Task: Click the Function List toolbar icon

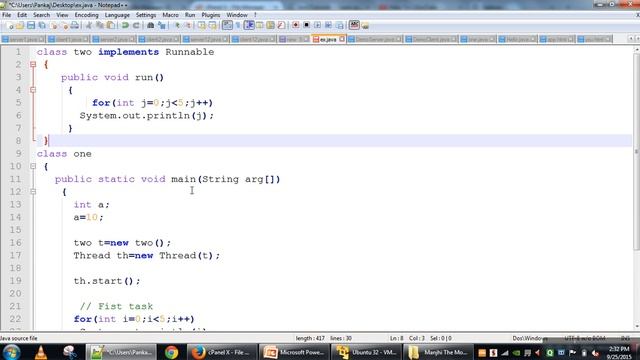Action: [281, 25]
